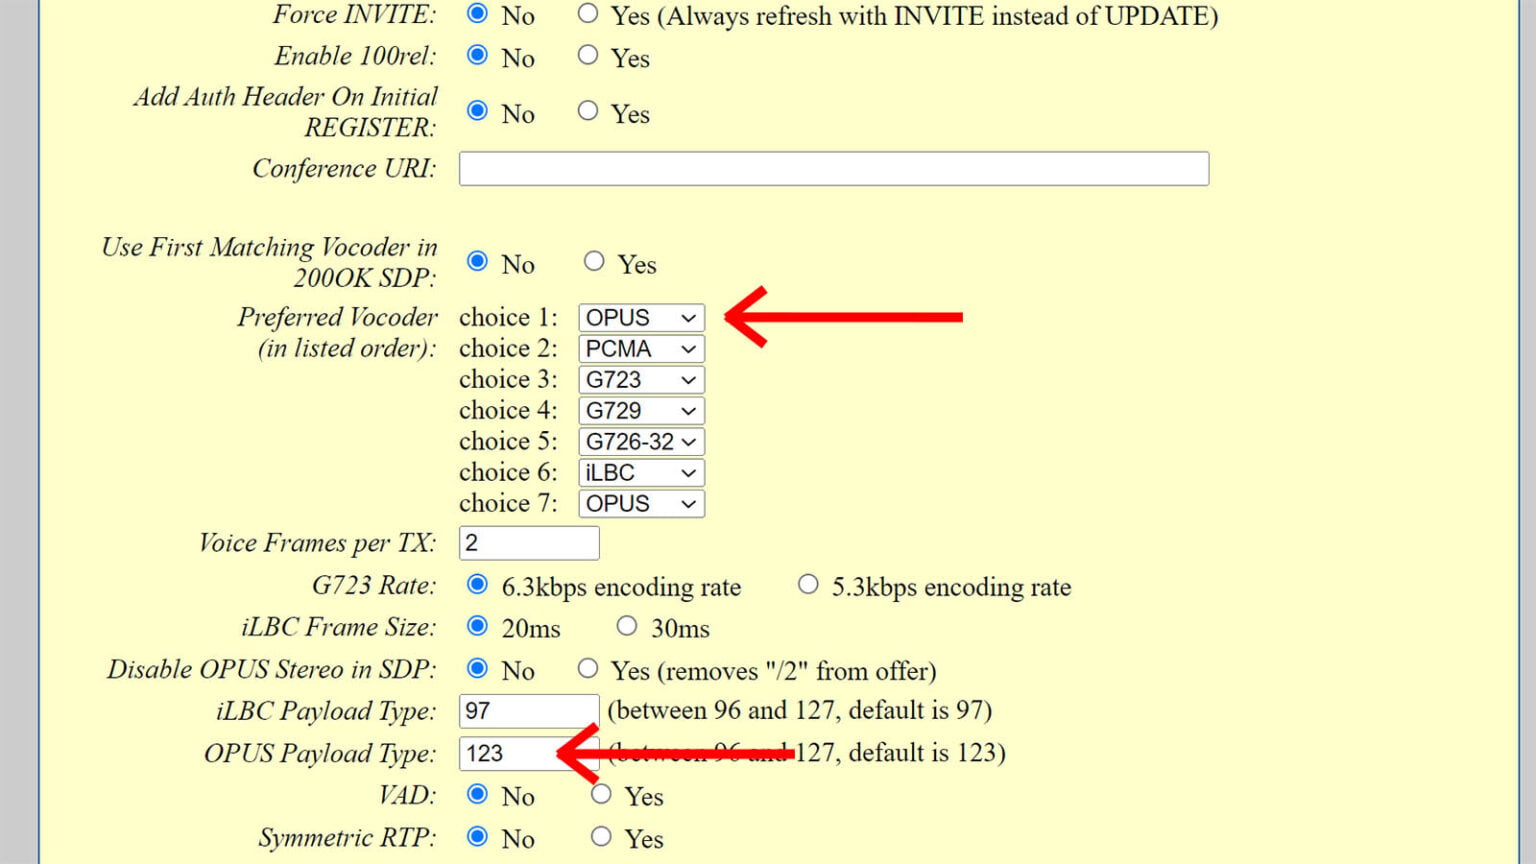The width and height of the screenshot is (1536, 864).
Task: Select 5.3kbps encoding rate for G723
Action: [808, 585]
